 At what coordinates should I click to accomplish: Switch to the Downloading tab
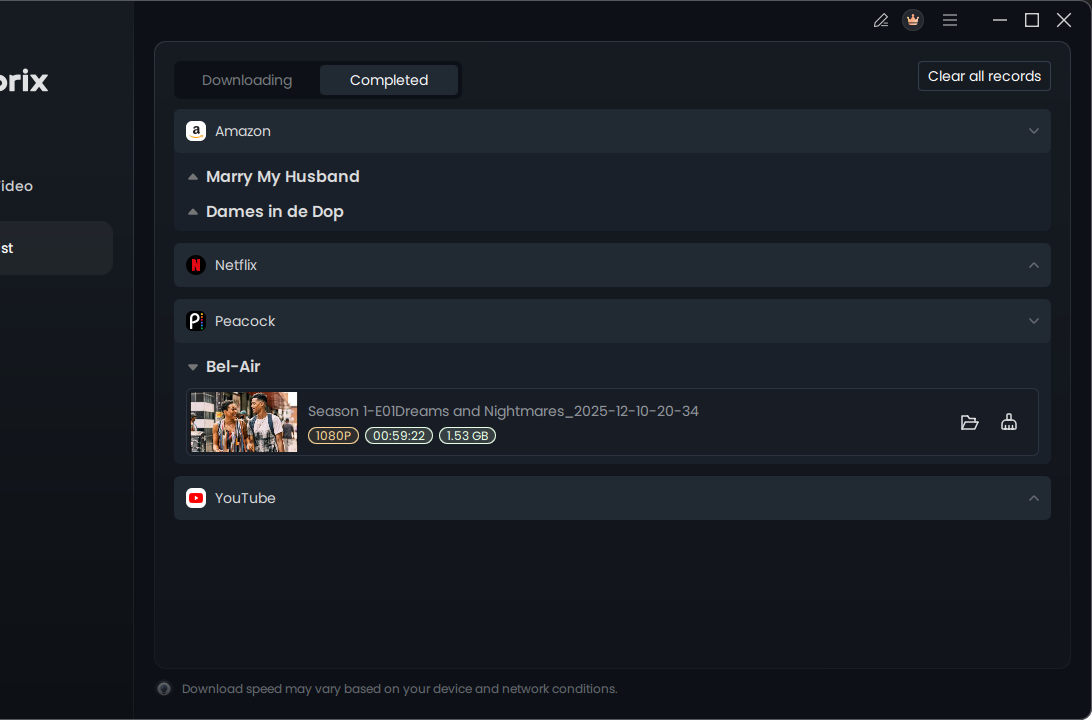pos(248,80)
